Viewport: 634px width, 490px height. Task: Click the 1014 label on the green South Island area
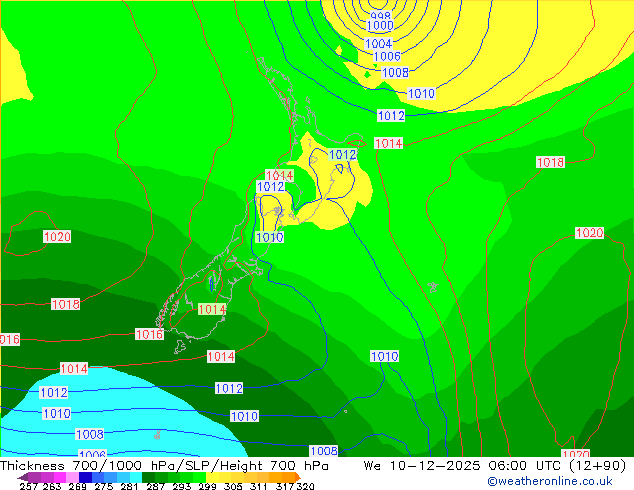click(212, 309)
